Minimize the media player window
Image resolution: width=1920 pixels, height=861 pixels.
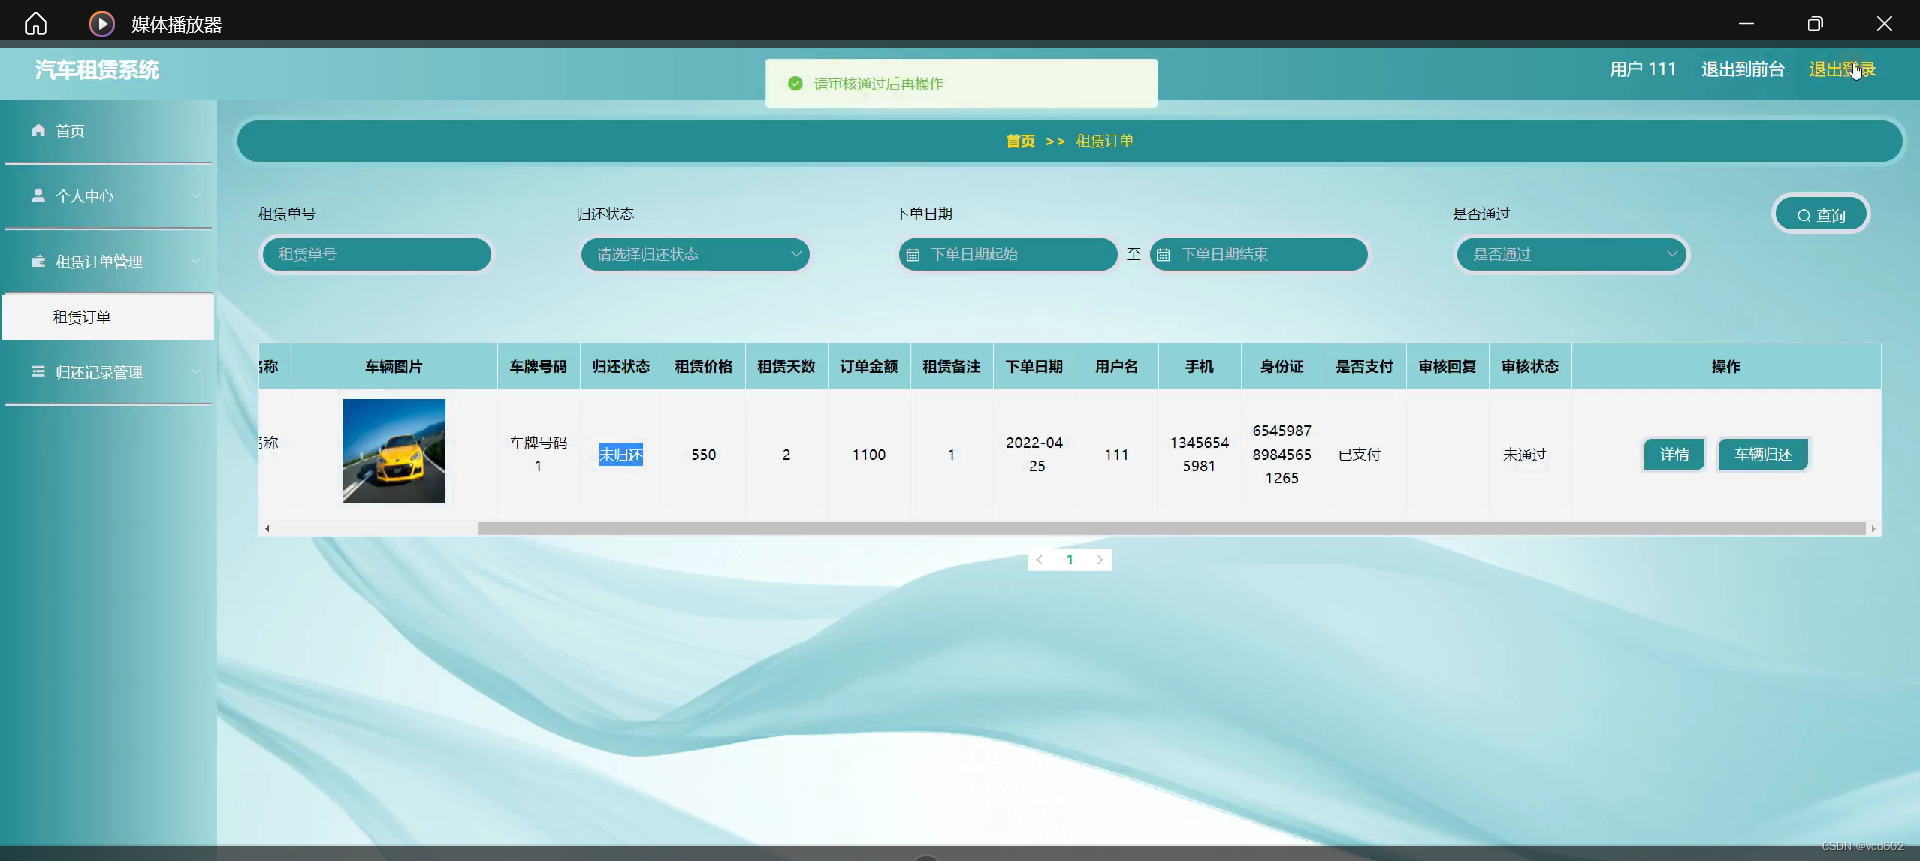(1746, 23)
